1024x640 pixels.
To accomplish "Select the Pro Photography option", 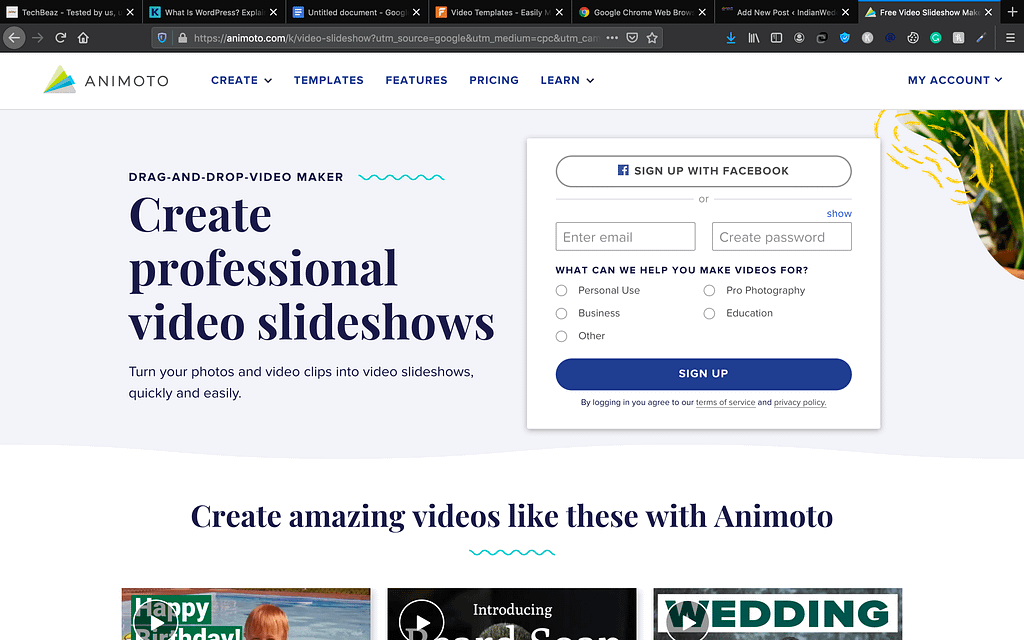I will tap(709, 291).
